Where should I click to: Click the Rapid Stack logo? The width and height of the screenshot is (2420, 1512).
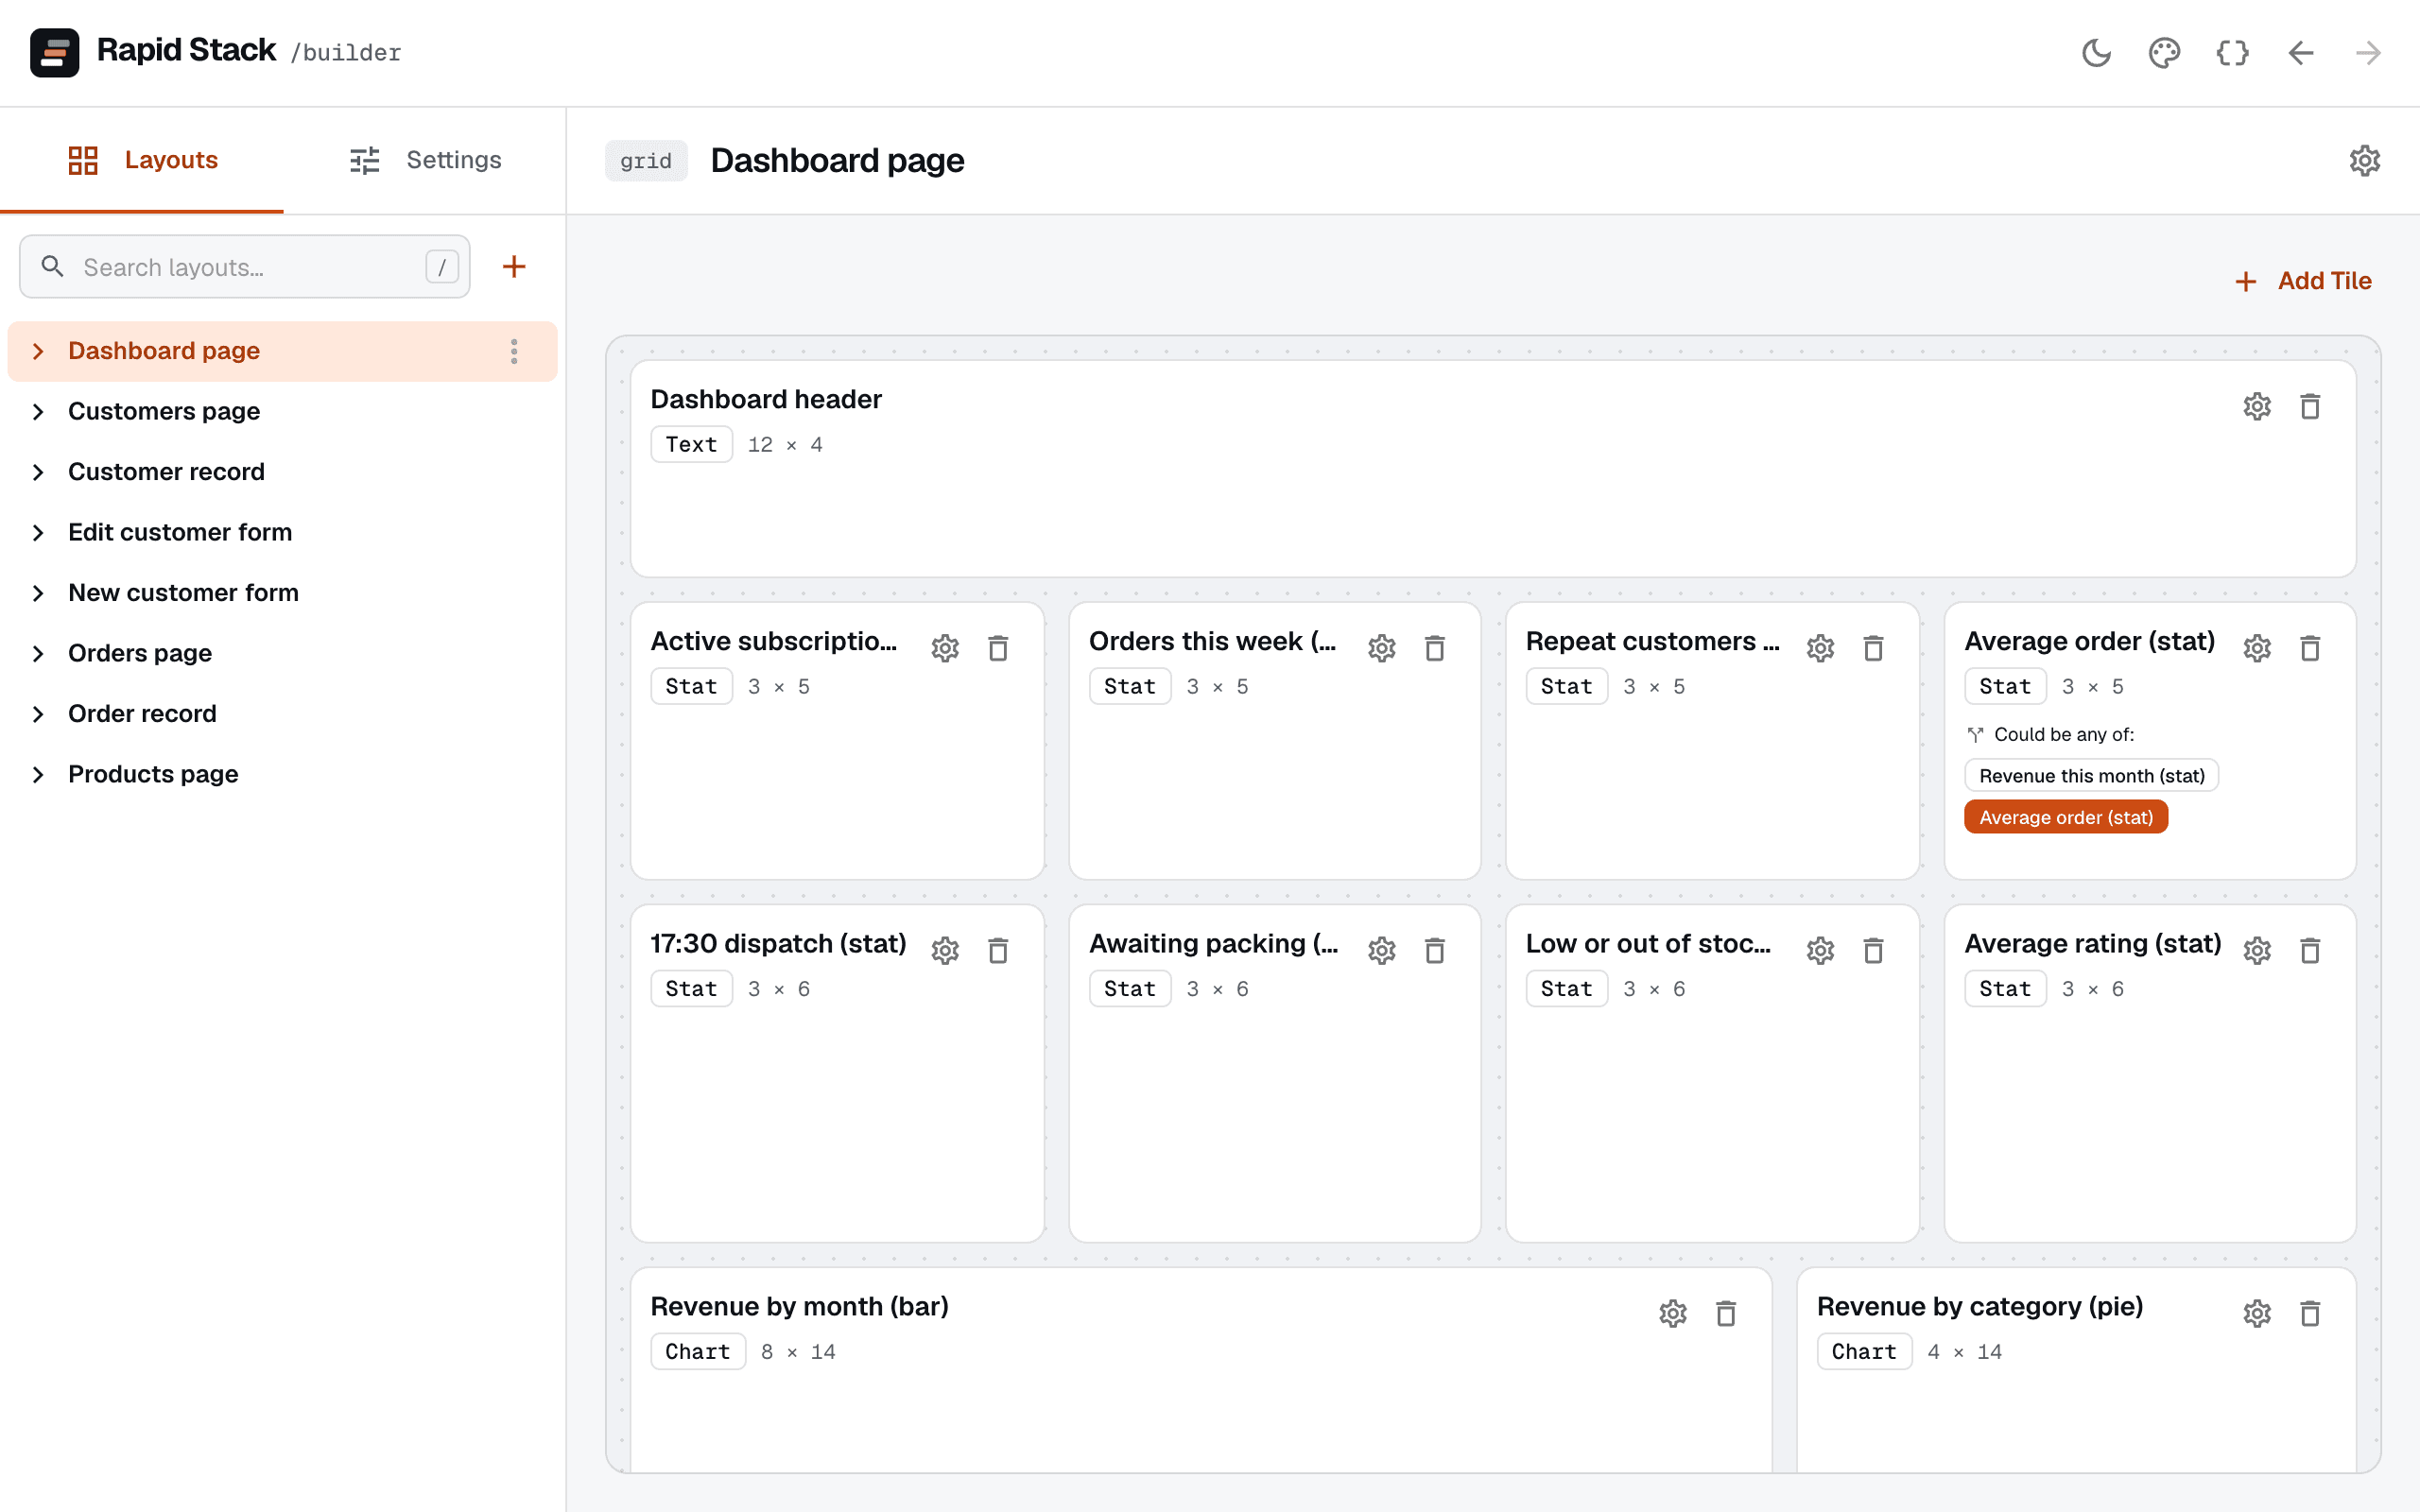point(55,53)
